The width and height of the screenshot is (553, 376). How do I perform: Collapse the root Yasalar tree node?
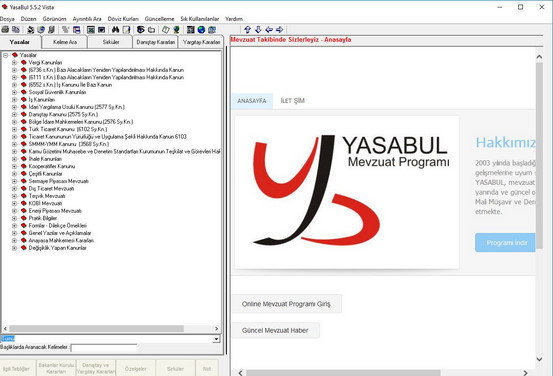pyautogui.click(x=6, y=55)
